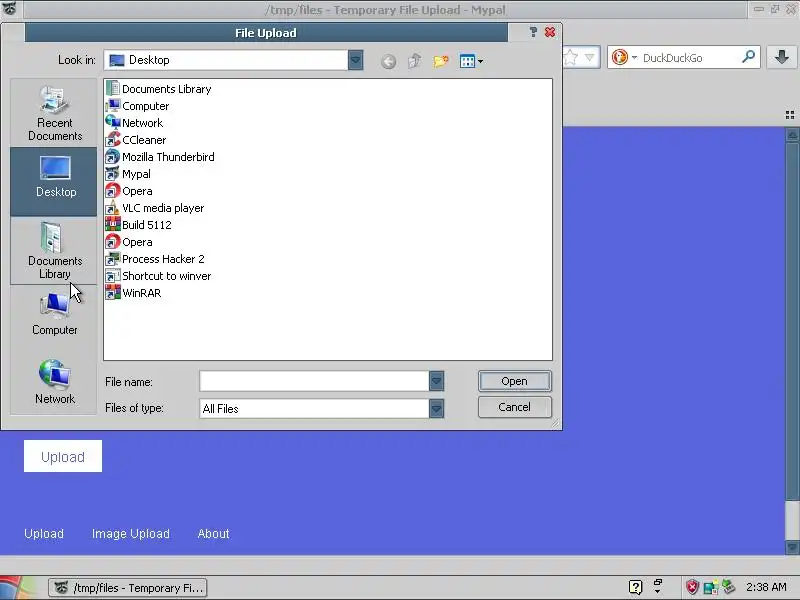
Task: Open Recent Documents in the places bar
Action: pyautogui.click(x=54, y=113)
